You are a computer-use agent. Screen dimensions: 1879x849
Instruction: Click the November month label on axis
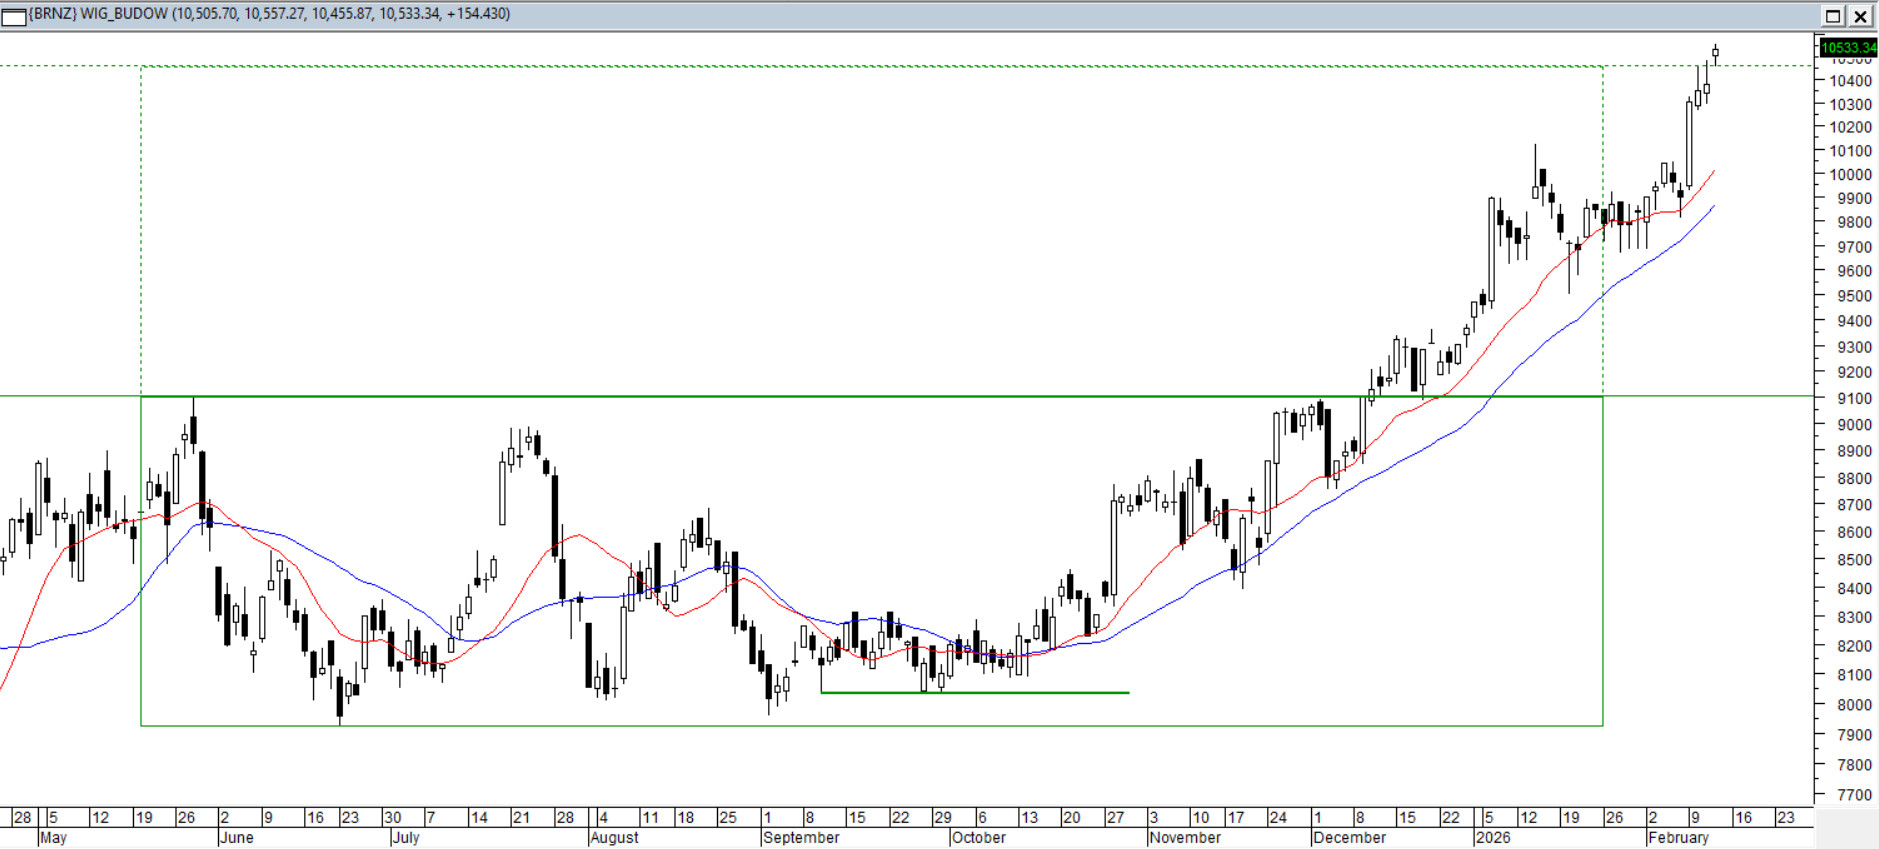coord(1185,838)
